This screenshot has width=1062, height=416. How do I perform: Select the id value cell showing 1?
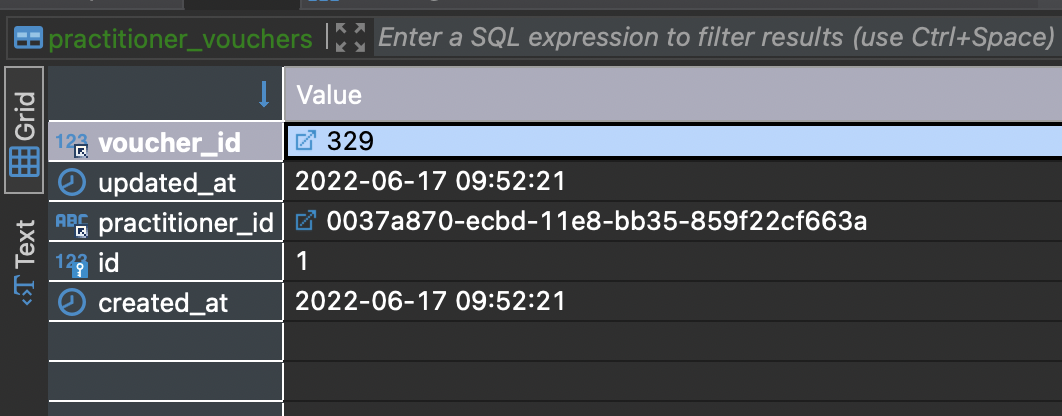point(673,261)
